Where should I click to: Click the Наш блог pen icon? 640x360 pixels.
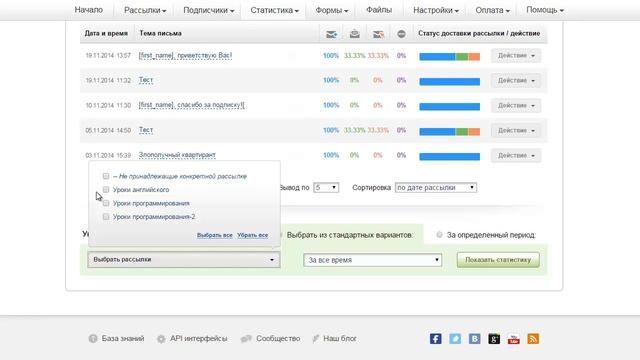(316, 338)
